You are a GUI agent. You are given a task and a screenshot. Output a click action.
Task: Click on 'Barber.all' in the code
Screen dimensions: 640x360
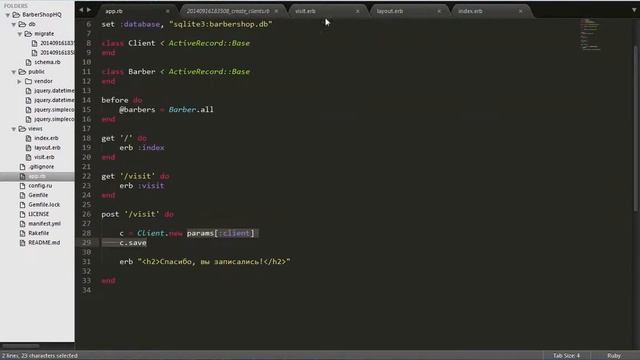click(x=191, y=109)
